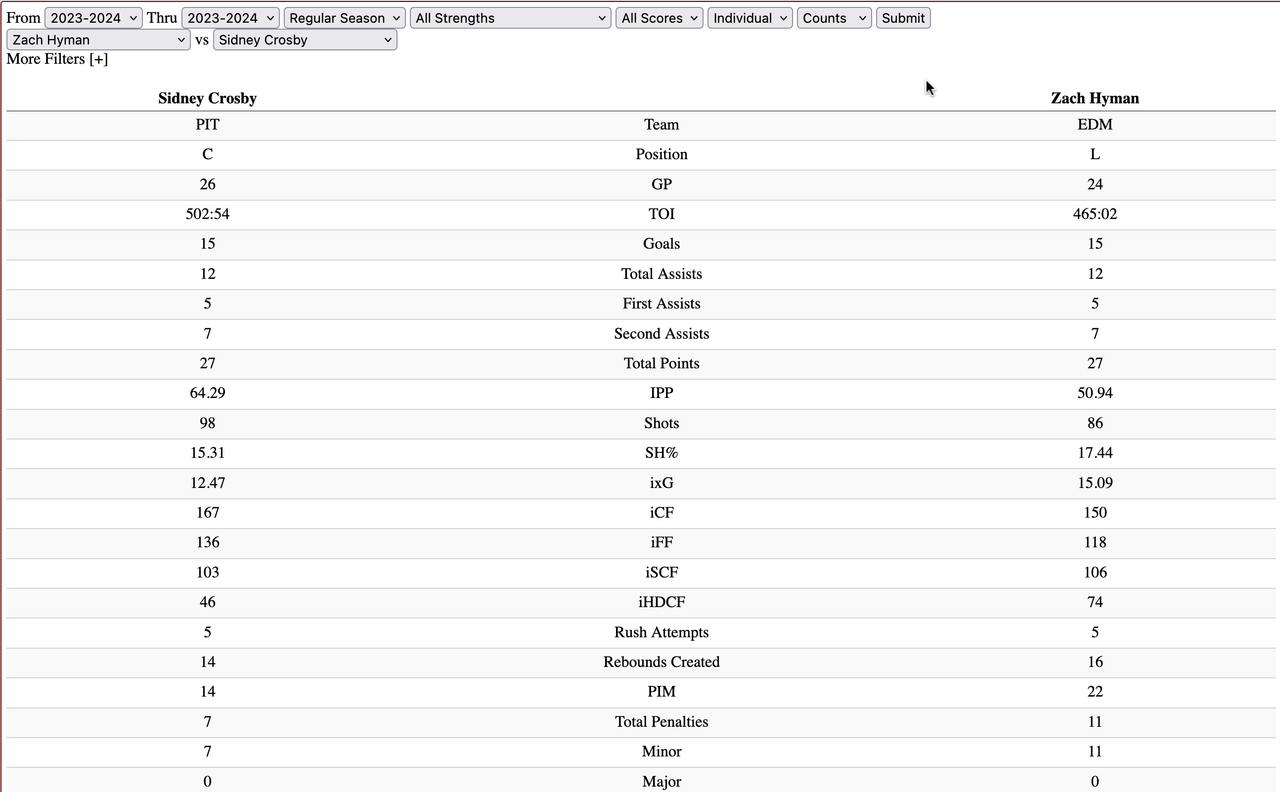This screenshot has width=1280, height=792.
Task: Click the PIM row label
Action: coord(661,692)
